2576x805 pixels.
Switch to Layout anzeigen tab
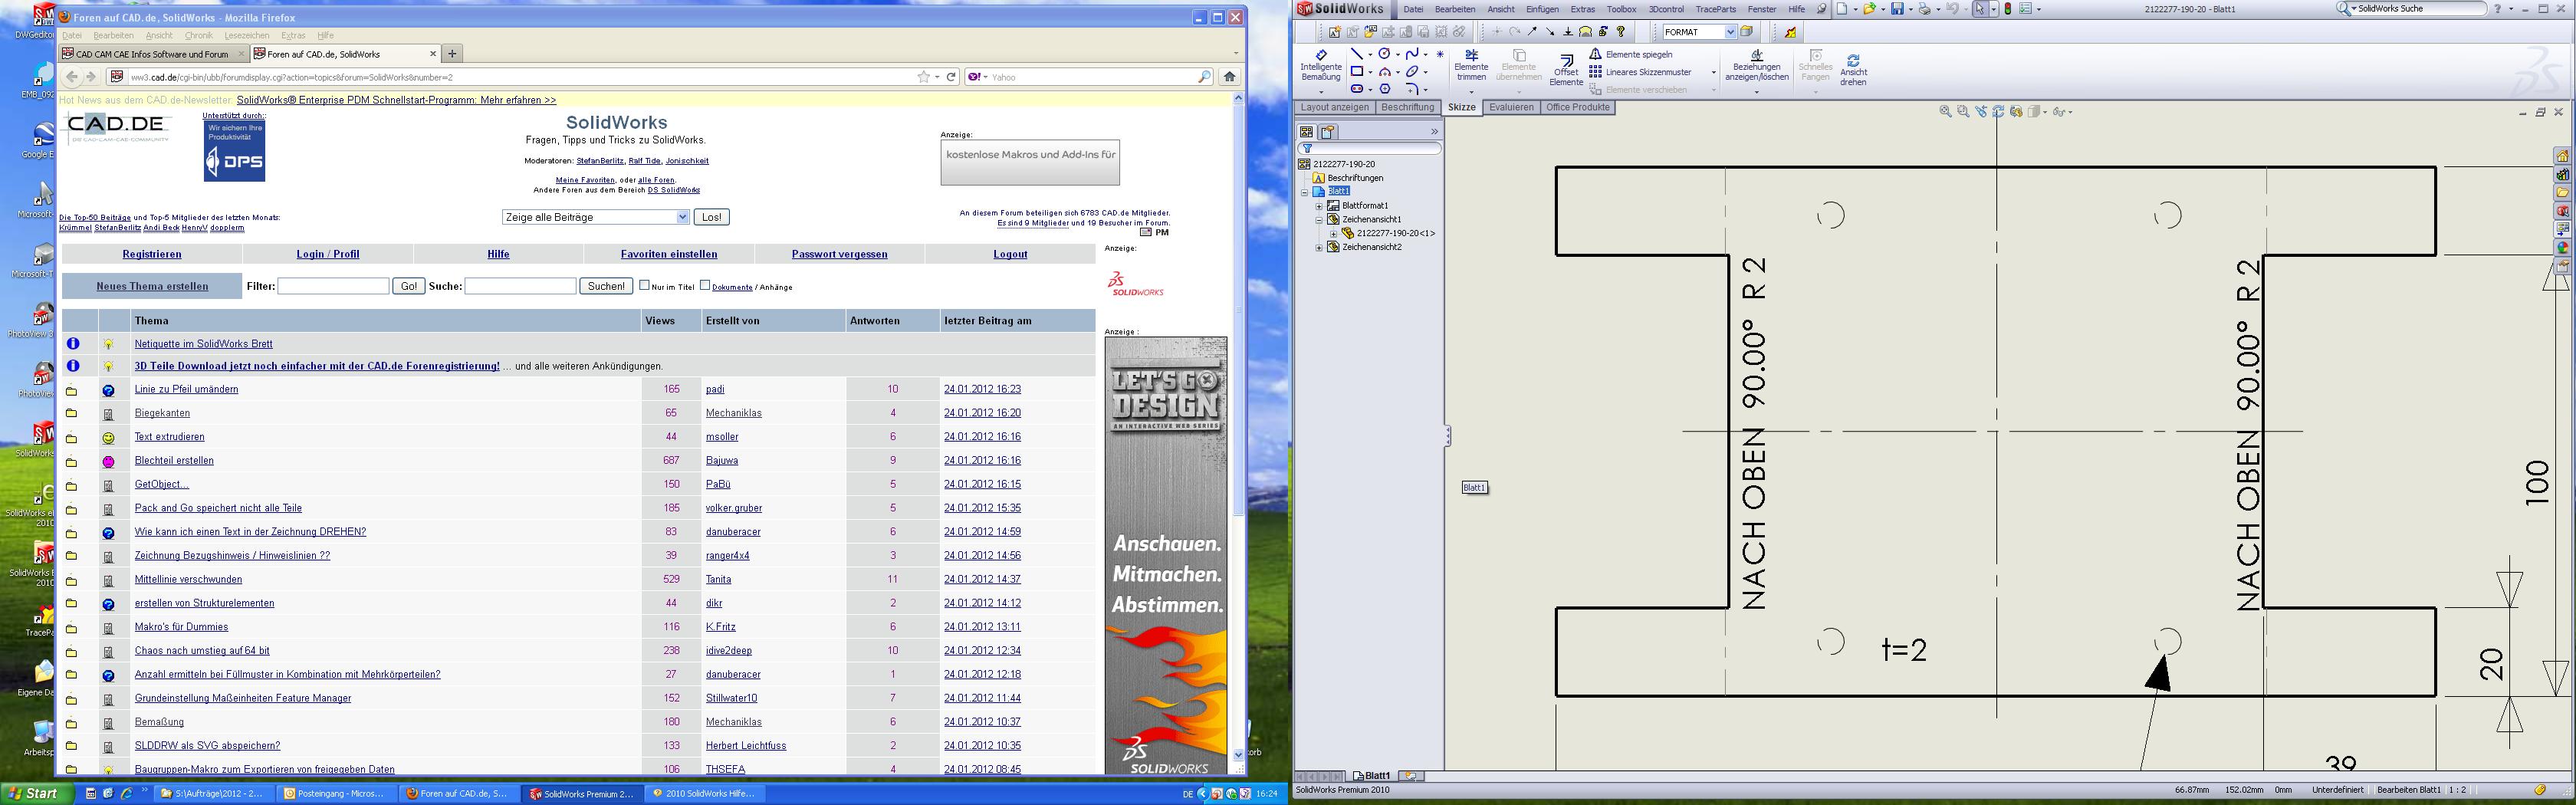(x=1334, y=108)
